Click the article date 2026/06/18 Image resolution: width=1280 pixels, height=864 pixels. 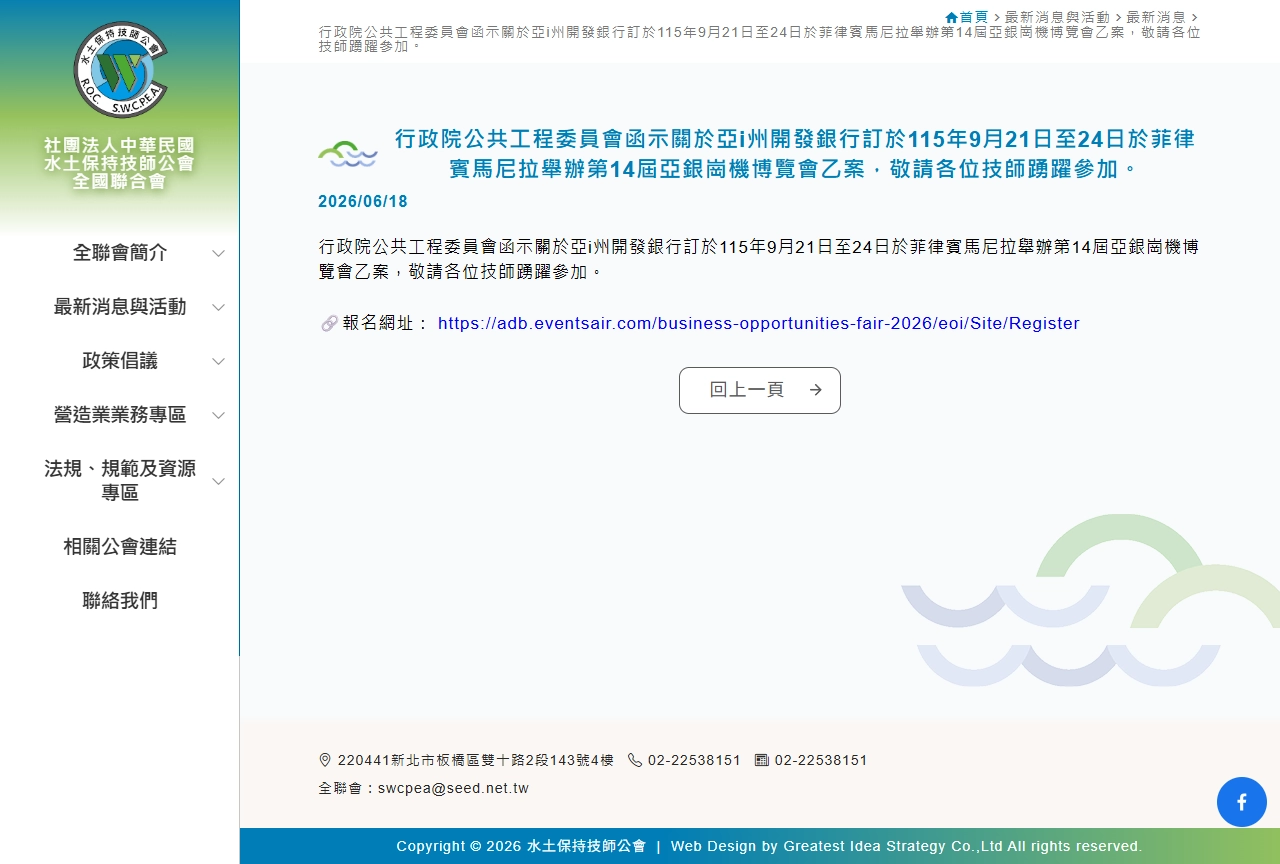click(363, 201)
